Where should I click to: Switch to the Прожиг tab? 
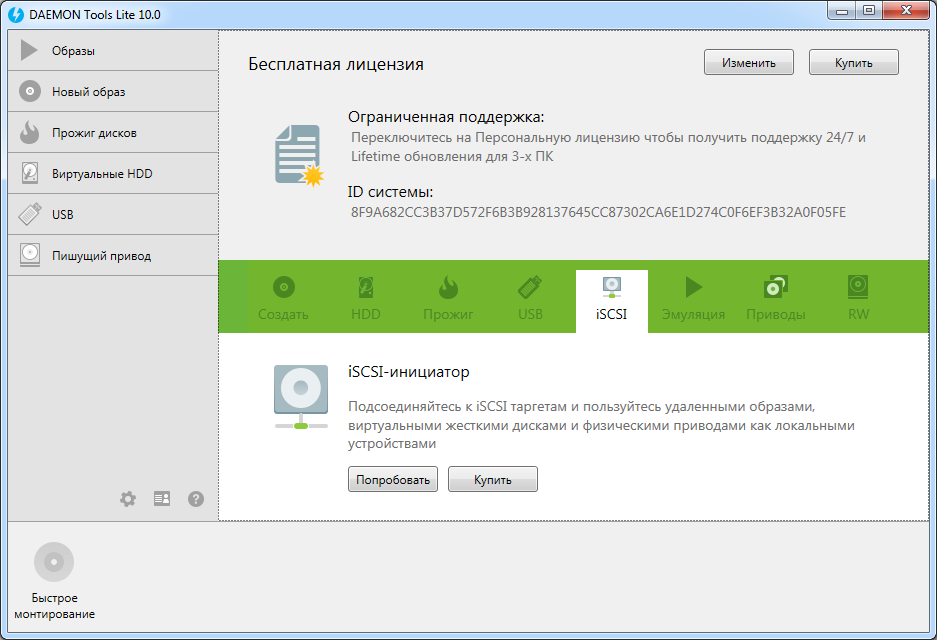[x=448, y=298]
